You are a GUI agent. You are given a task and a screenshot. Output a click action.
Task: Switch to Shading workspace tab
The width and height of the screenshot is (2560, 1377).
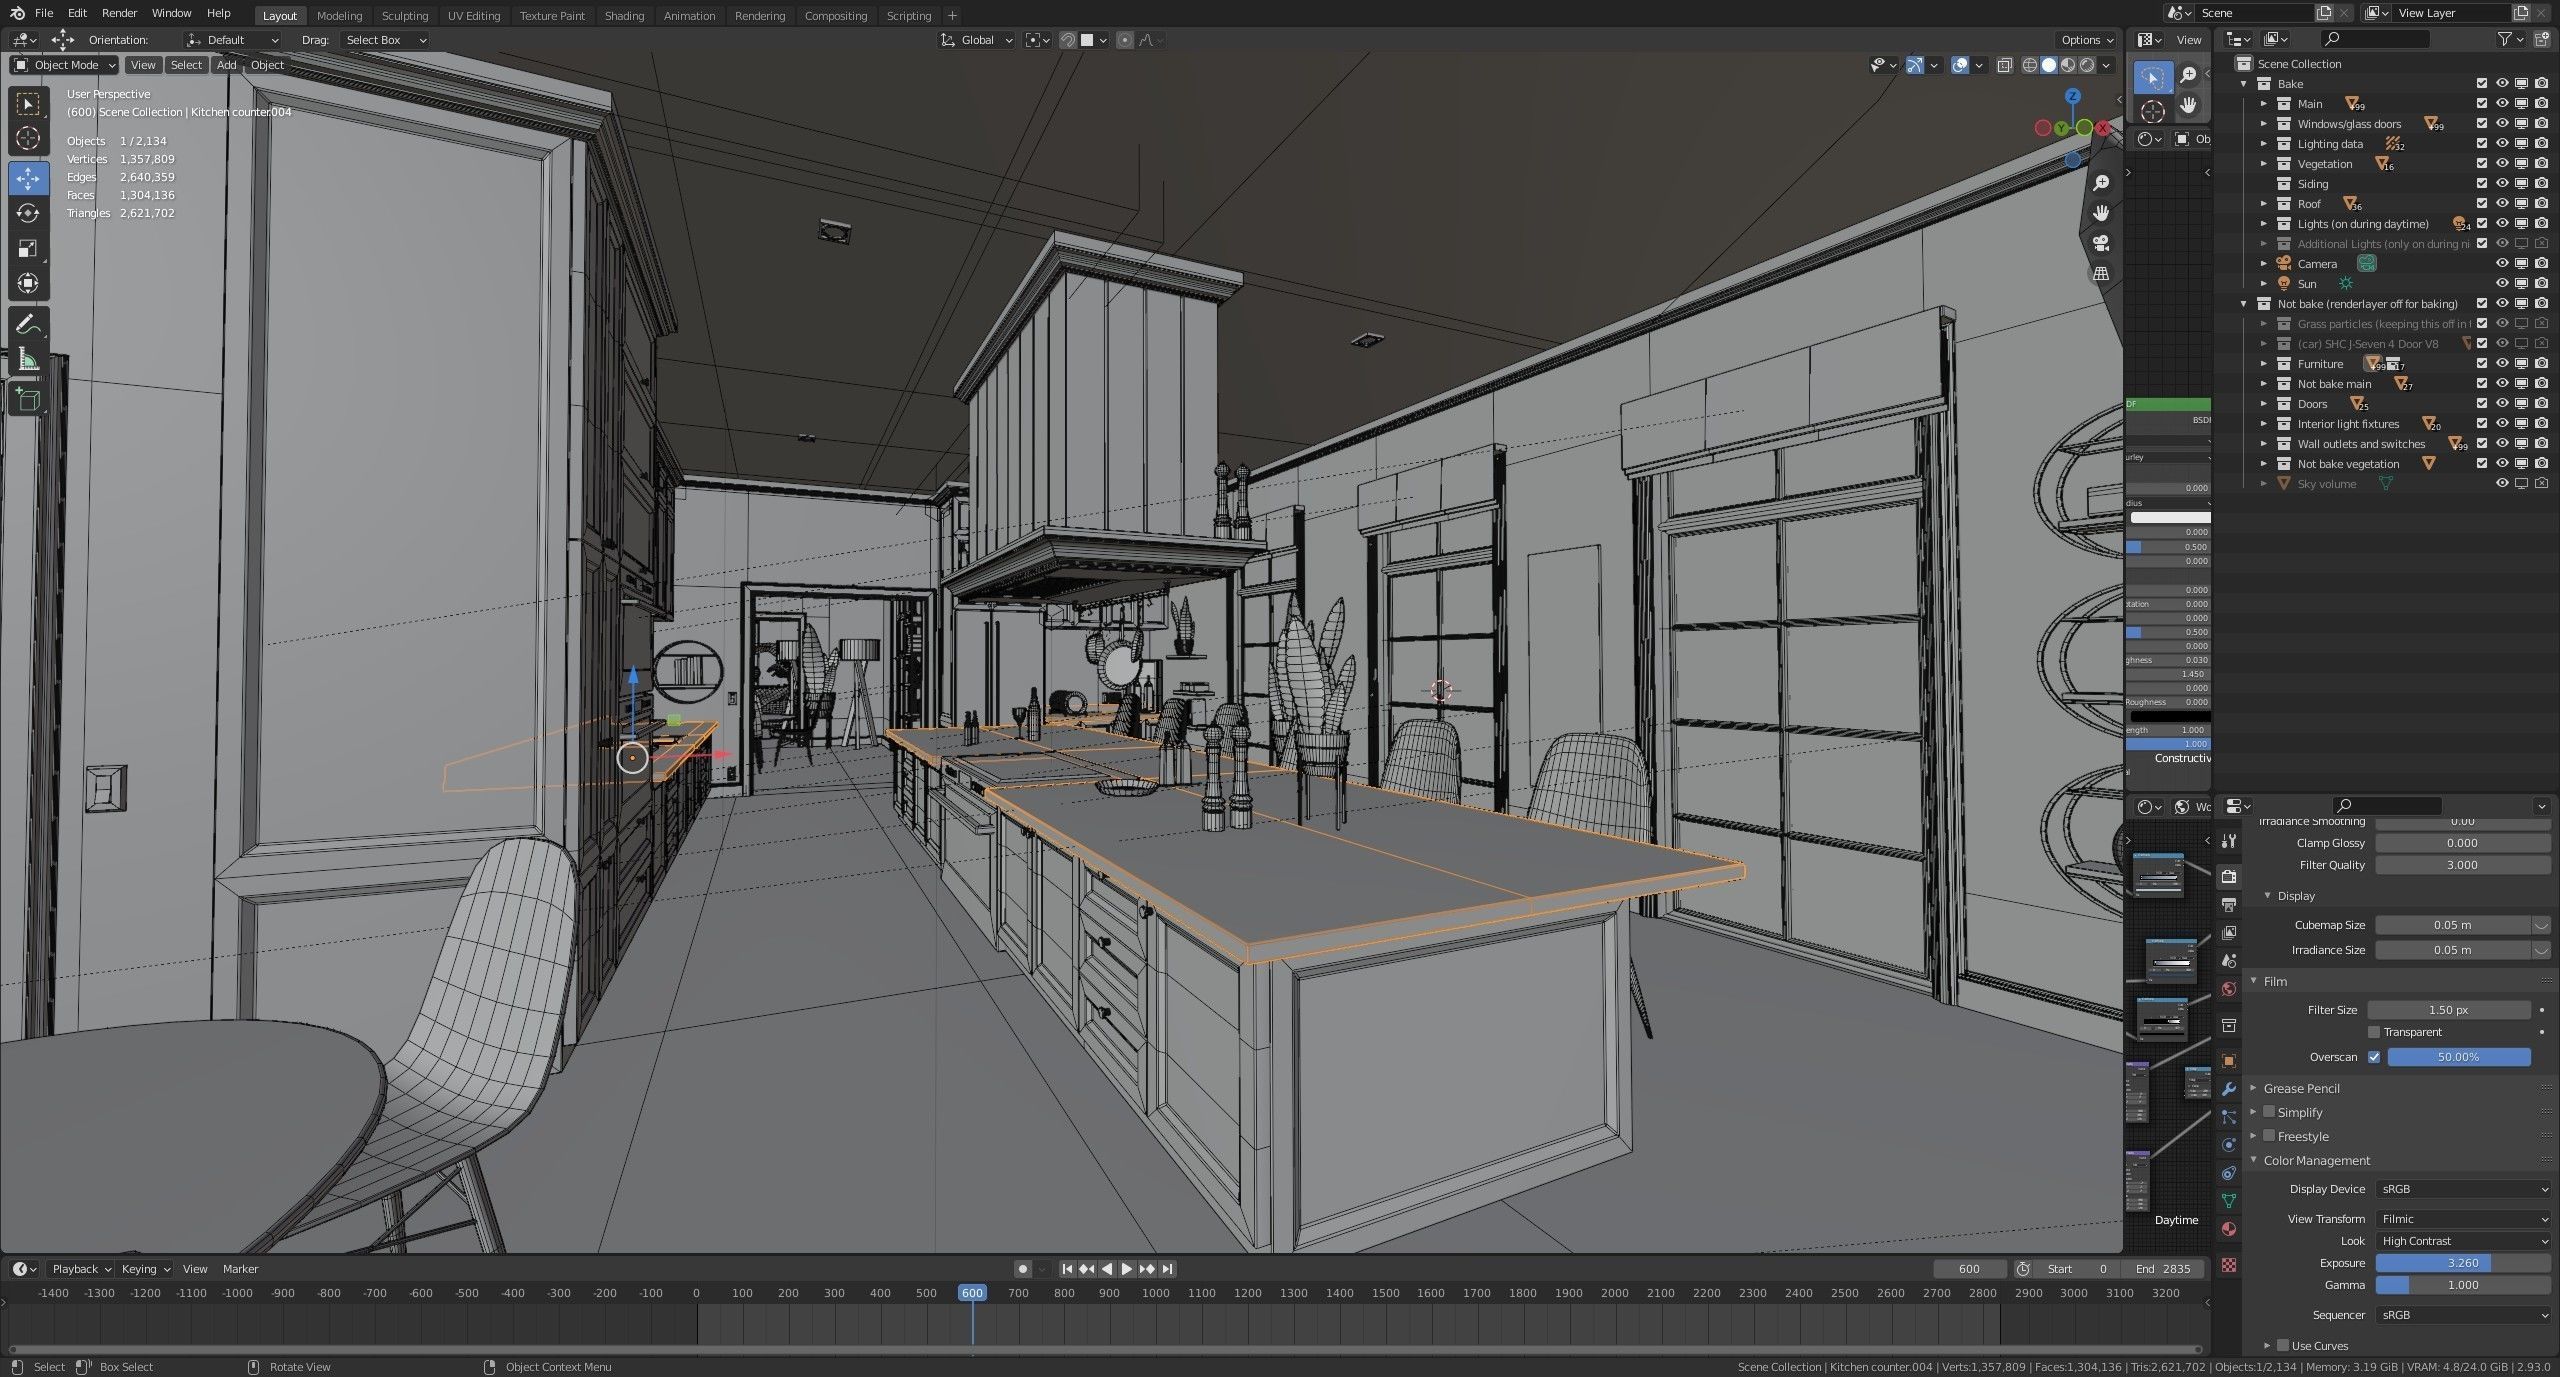click(624, 16)
